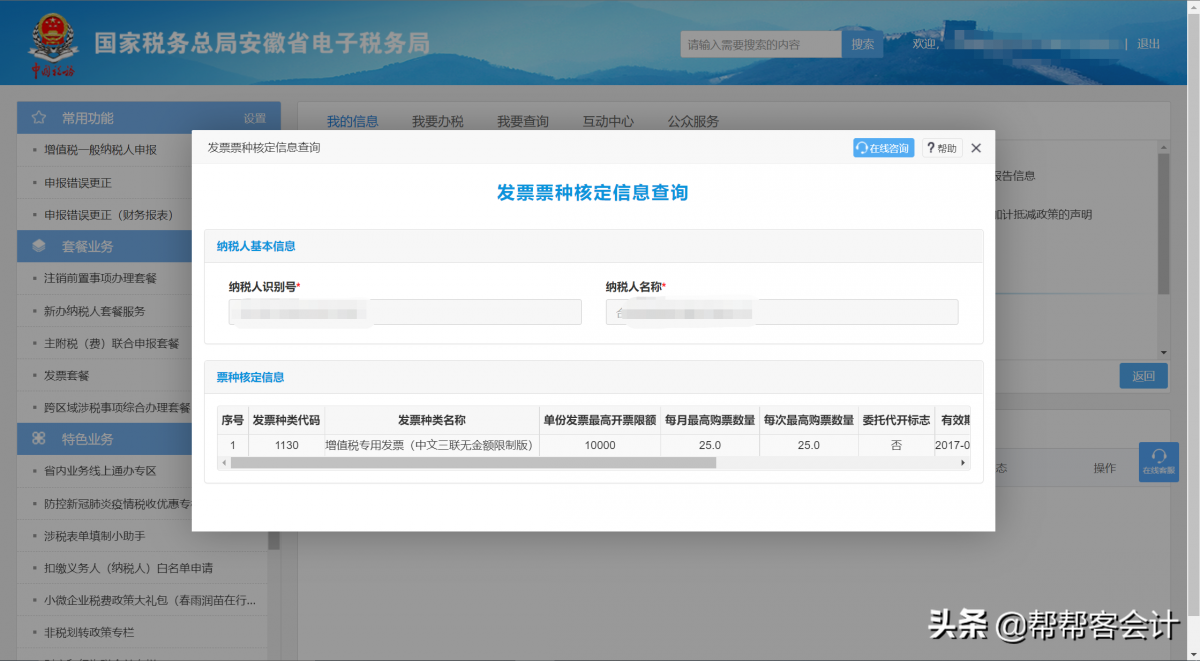Click the 纳税人识别号 input field
Viewport: 1200px width, 661px height.
(405, 312)
